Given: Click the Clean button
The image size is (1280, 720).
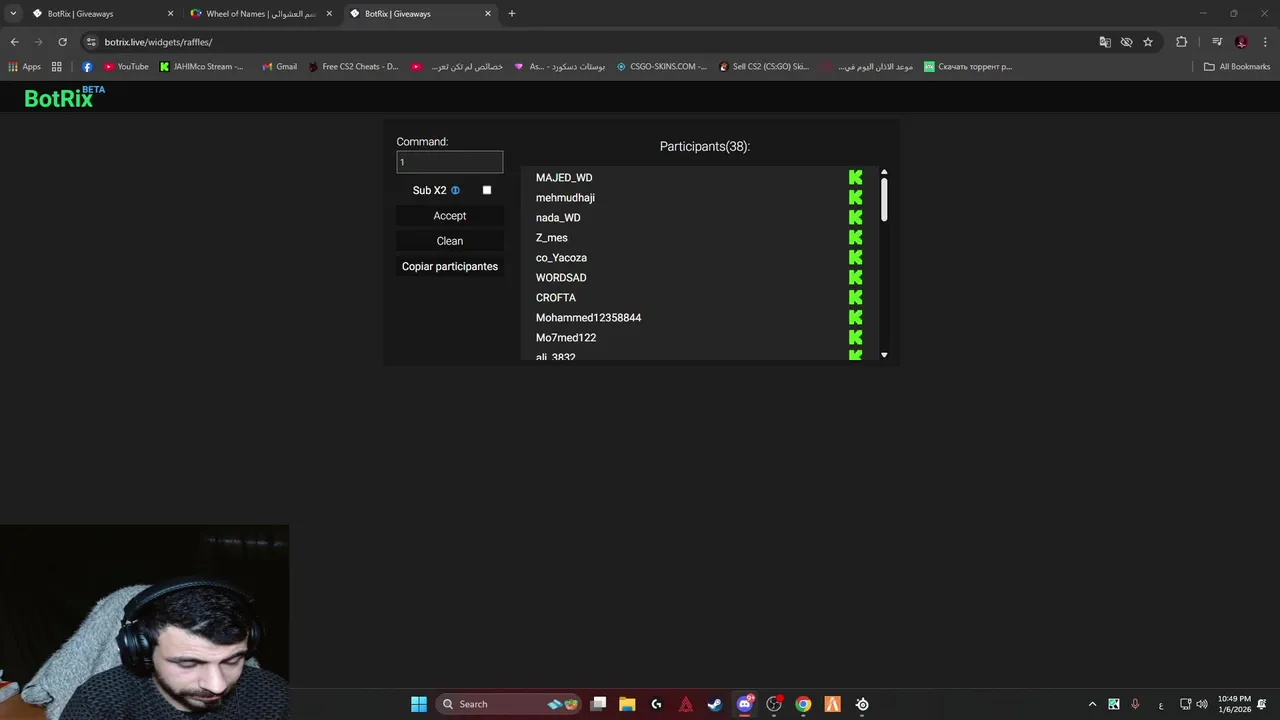Looking at the screenshot, I should click(x=450, y=241).
